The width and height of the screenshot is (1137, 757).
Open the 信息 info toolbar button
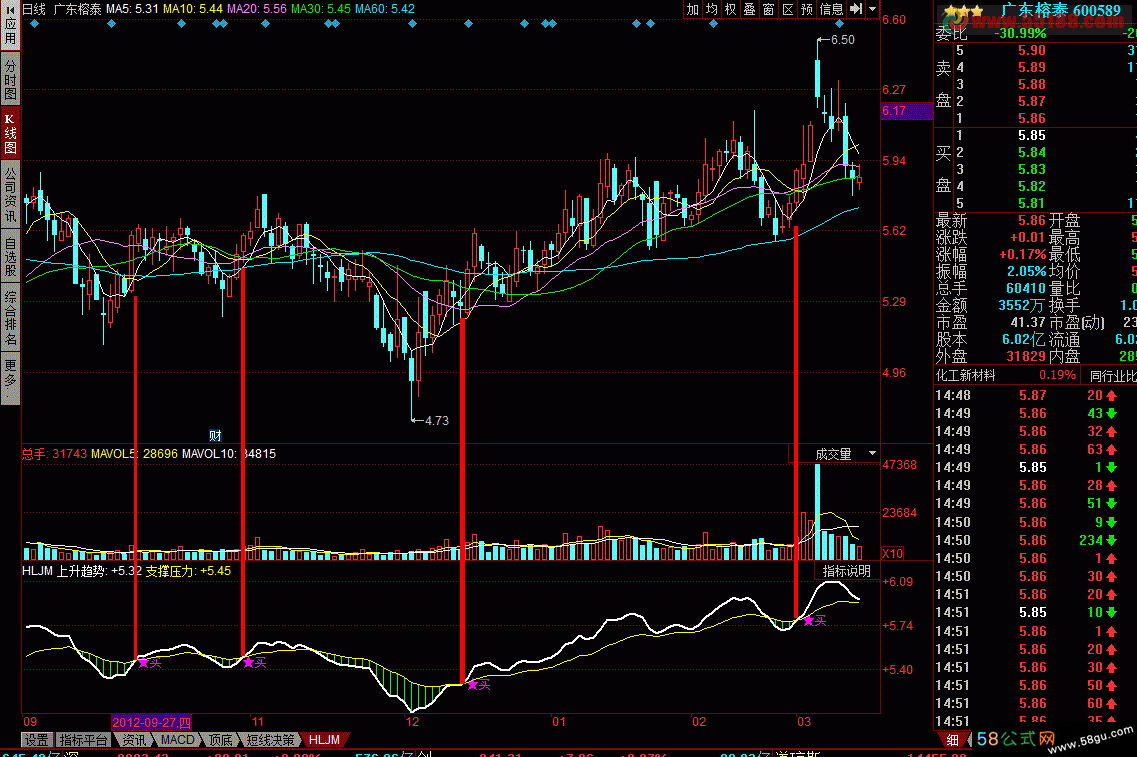click(x=831, y=9)
